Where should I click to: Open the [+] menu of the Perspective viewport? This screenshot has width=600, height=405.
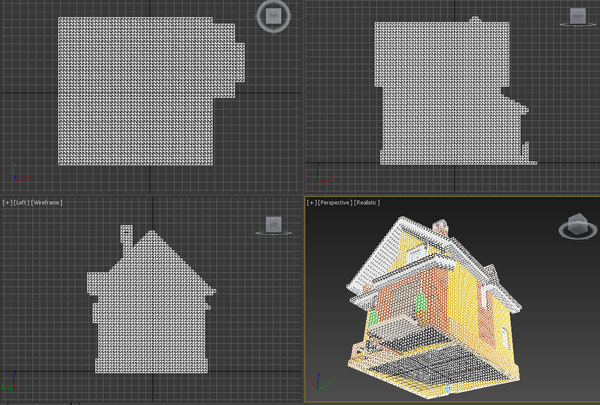pos(312,202)
